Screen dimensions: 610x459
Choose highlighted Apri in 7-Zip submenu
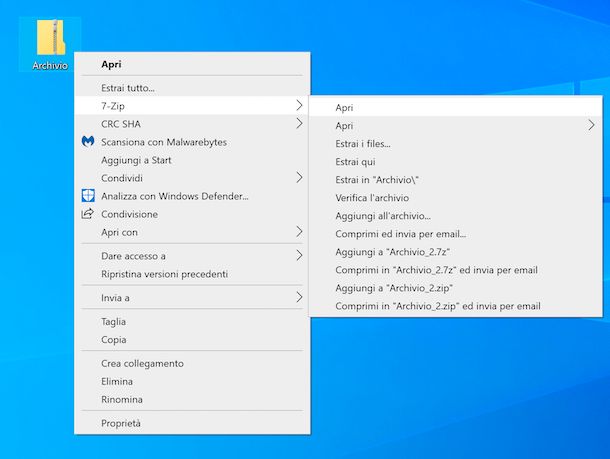(x=456, y=107)
